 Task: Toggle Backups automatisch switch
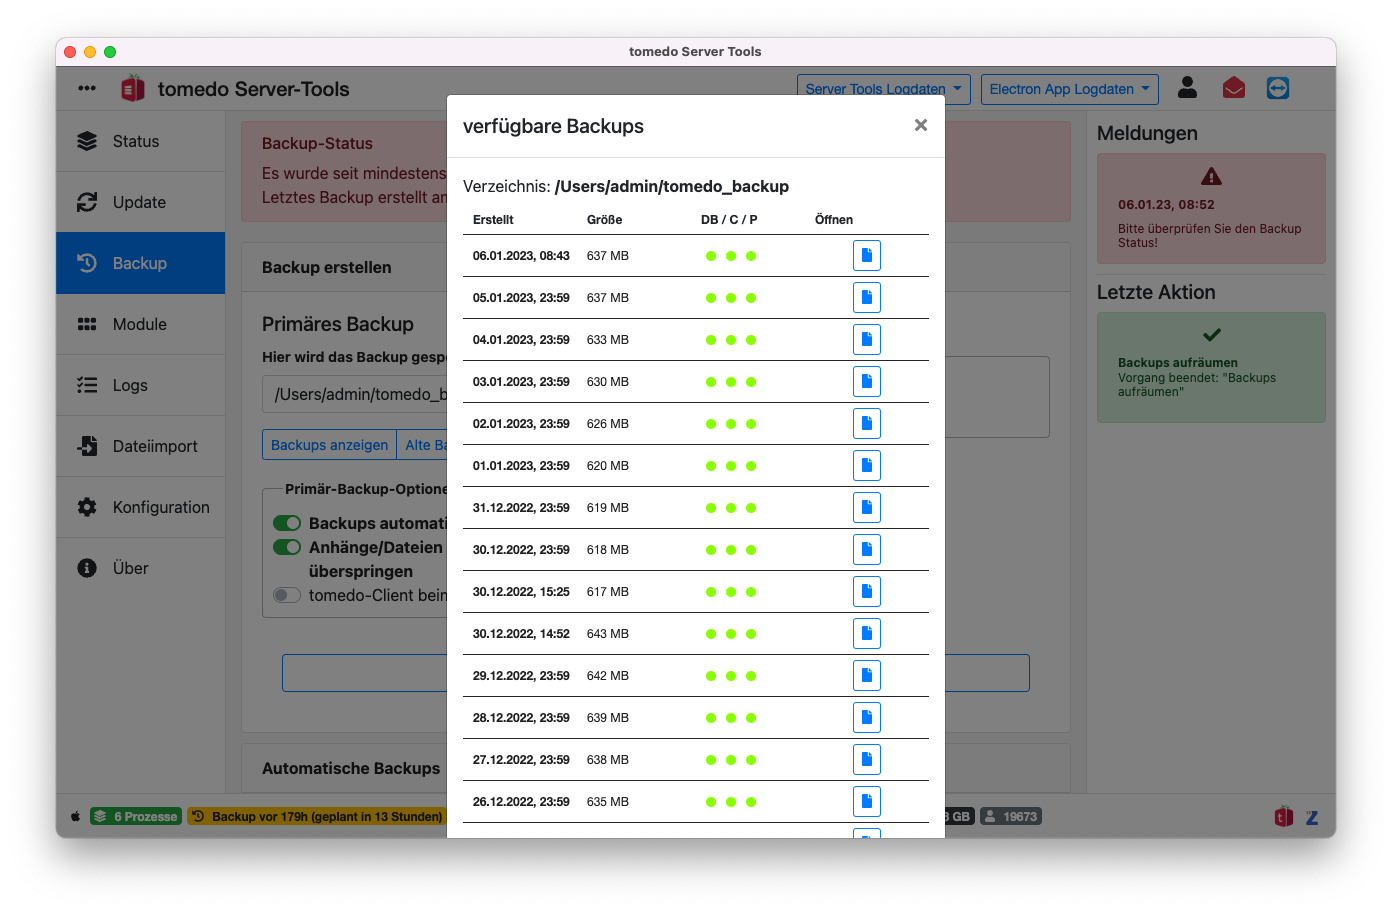click(287, 523)
